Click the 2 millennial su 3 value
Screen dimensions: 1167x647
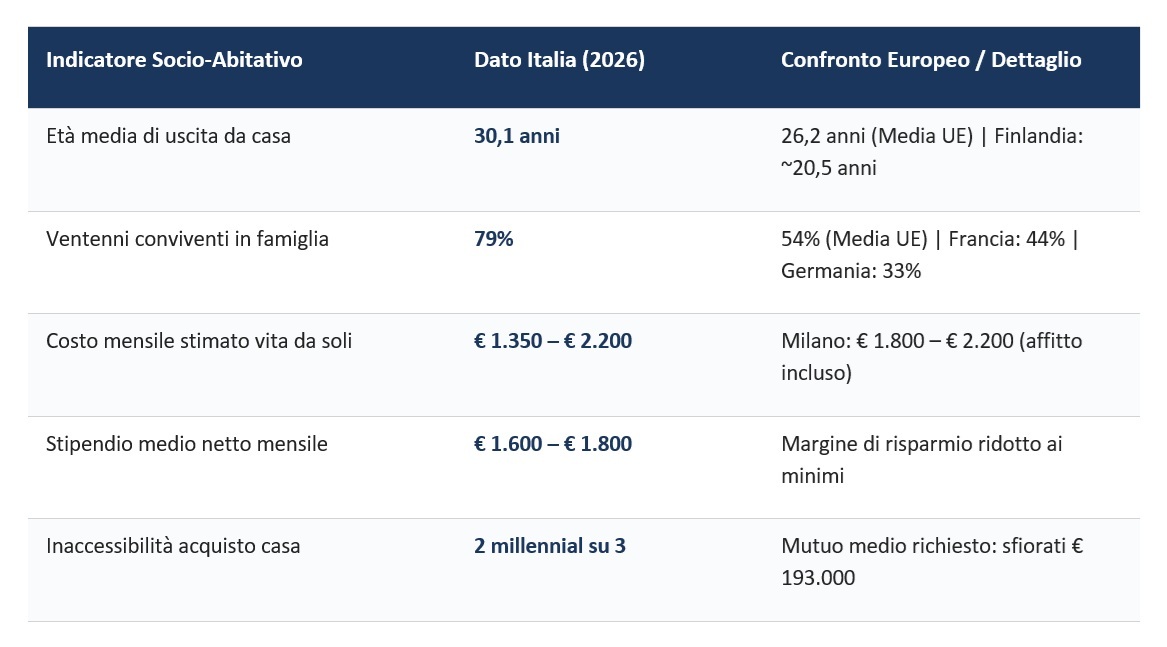[550, 546]
